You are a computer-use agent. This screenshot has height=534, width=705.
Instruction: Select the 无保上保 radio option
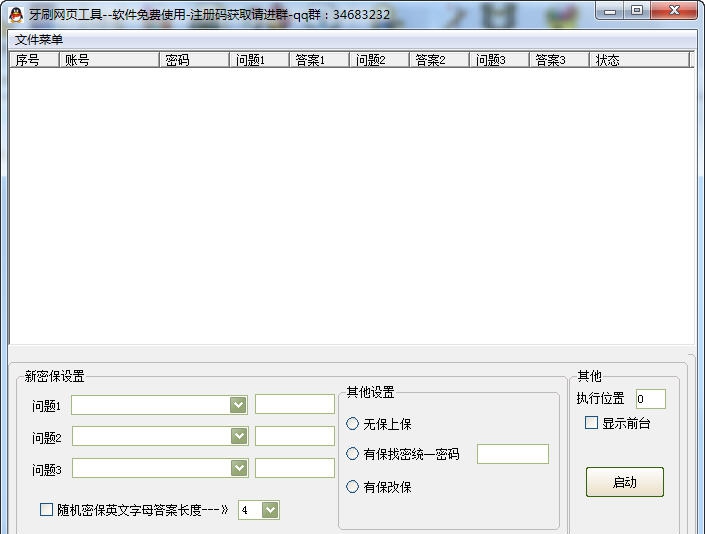[352, 423]
